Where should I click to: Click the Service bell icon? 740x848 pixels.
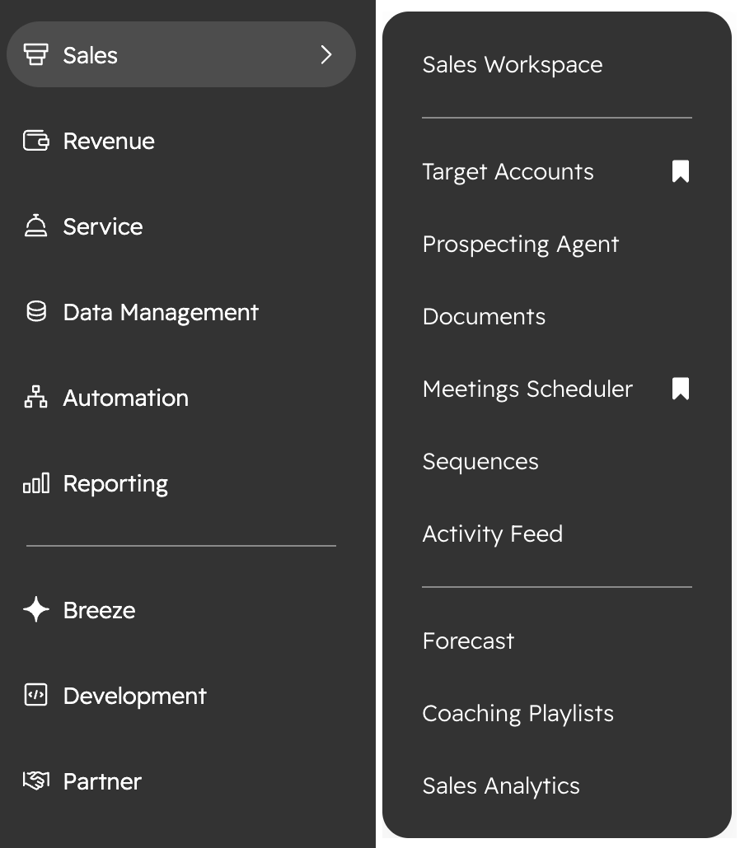36,226
